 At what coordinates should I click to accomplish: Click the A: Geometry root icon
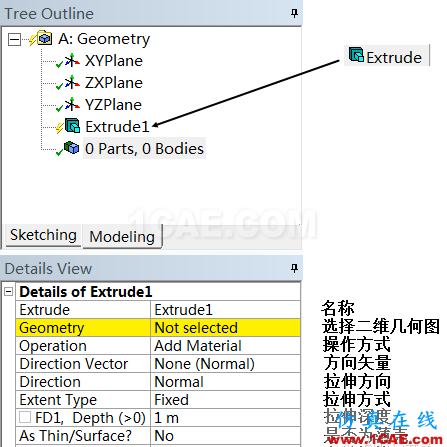pos(45,38)
